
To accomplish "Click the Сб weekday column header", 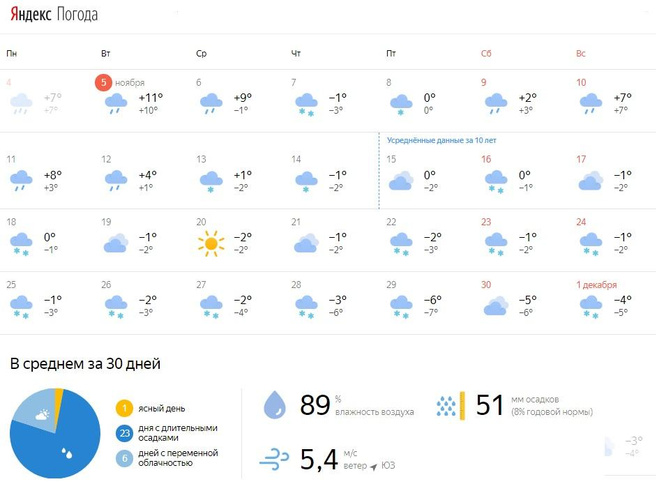I will pos(486,52).
